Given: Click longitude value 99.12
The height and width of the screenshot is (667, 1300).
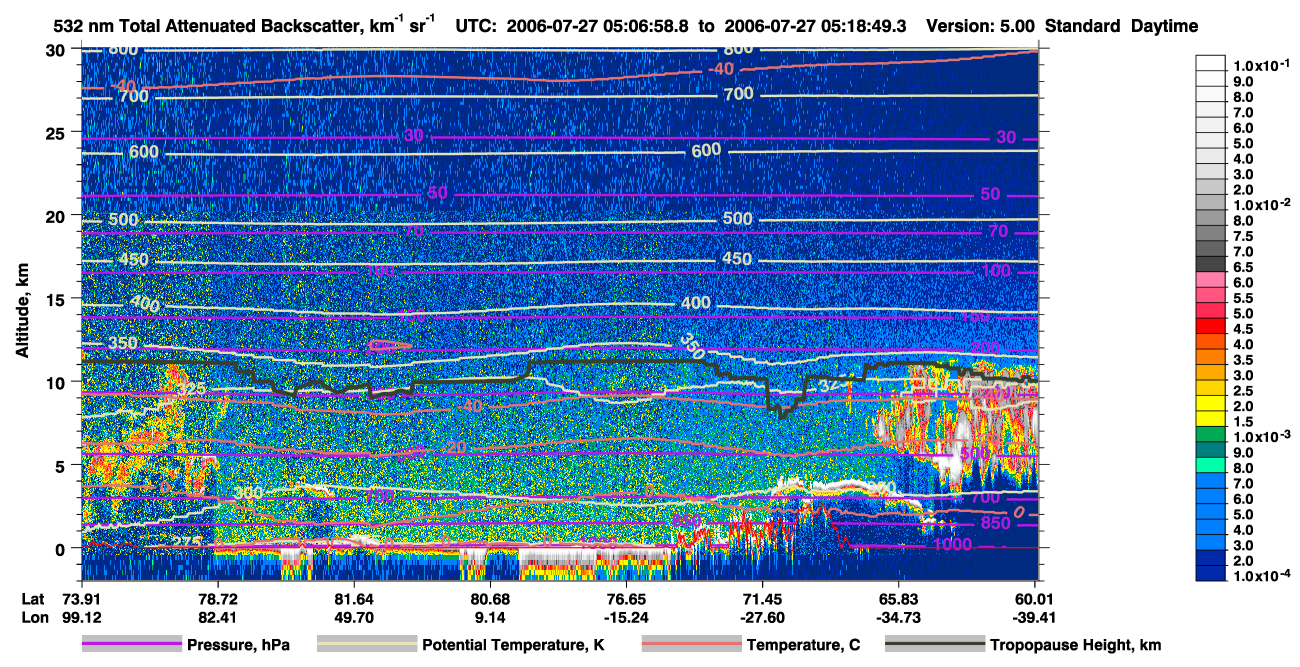Looking at the screenshot, I should point(82,617).
